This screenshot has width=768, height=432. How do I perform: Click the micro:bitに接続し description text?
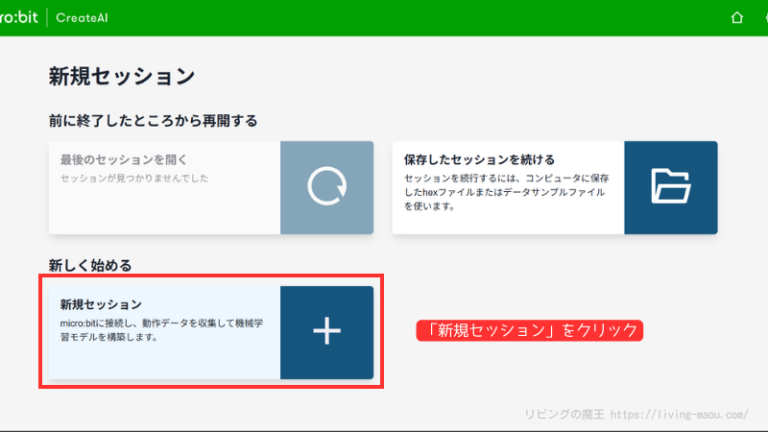tap(158, 330)
